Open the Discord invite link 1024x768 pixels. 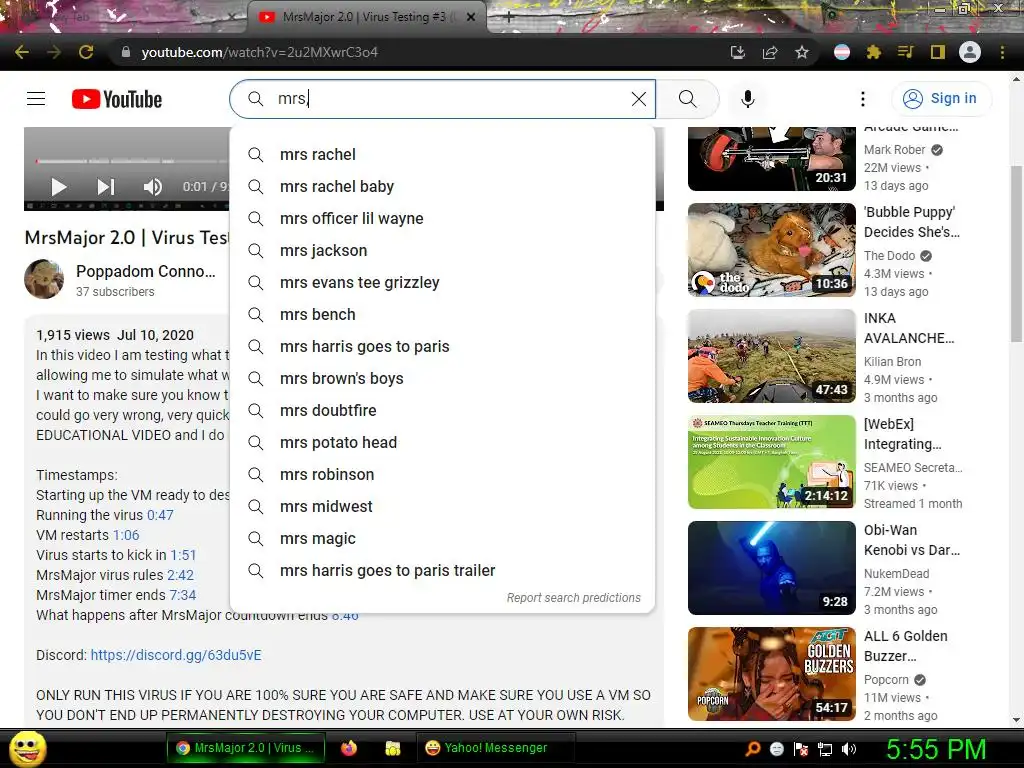click(176, 655)
